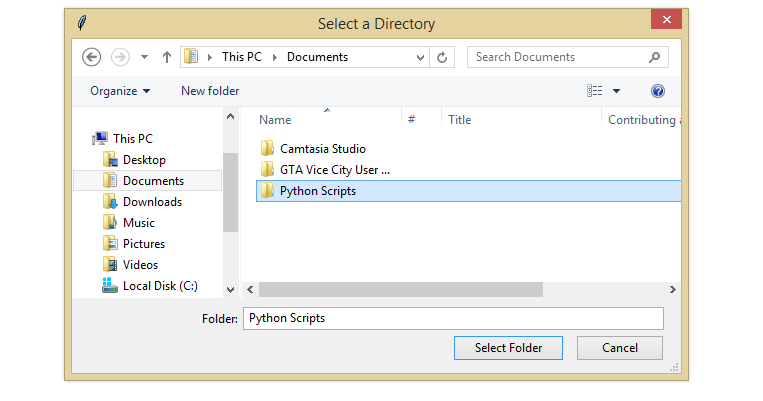Viewport: 763px width, 401px height.
Task: Click the Videos folder icon
Action: 110,264
